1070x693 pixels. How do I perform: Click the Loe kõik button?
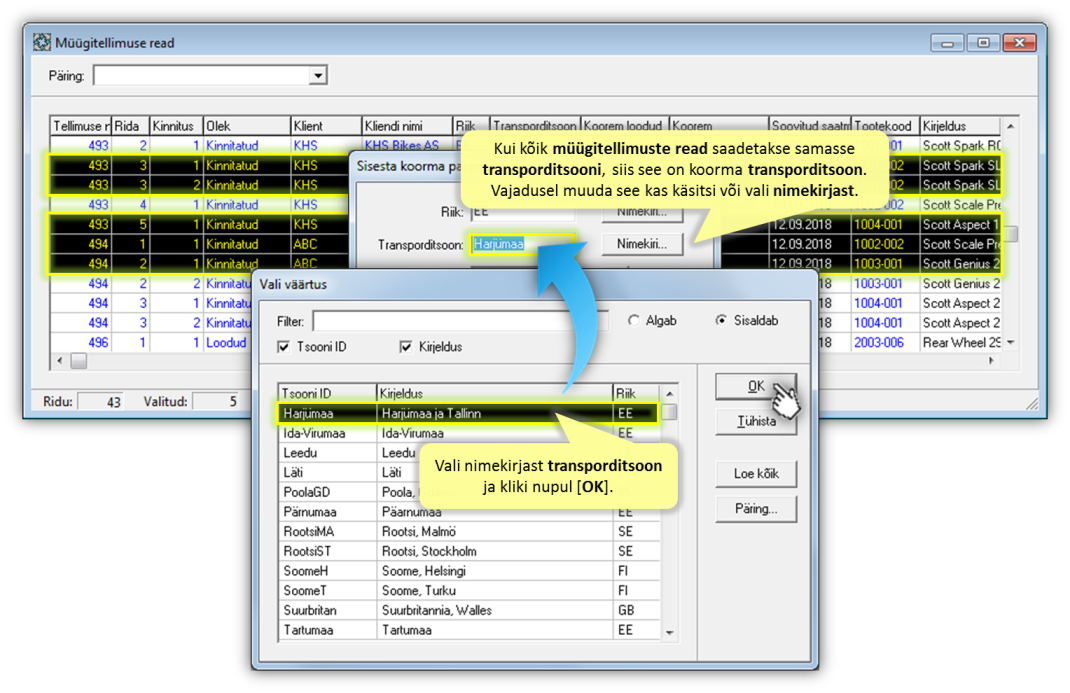tap(756, 474)
